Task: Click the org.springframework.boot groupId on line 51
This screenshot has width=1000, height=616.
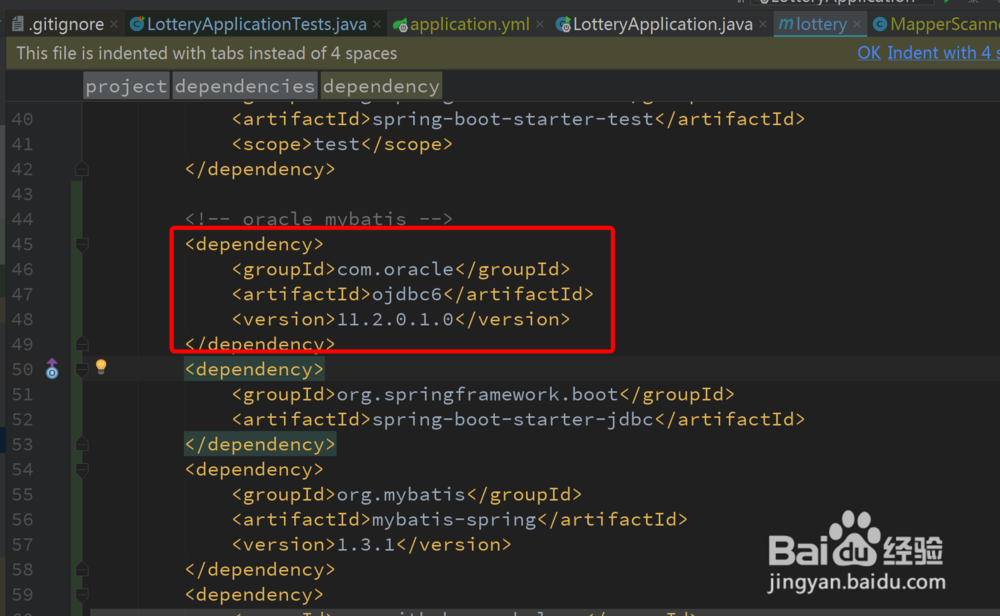Action: [478, 395]
